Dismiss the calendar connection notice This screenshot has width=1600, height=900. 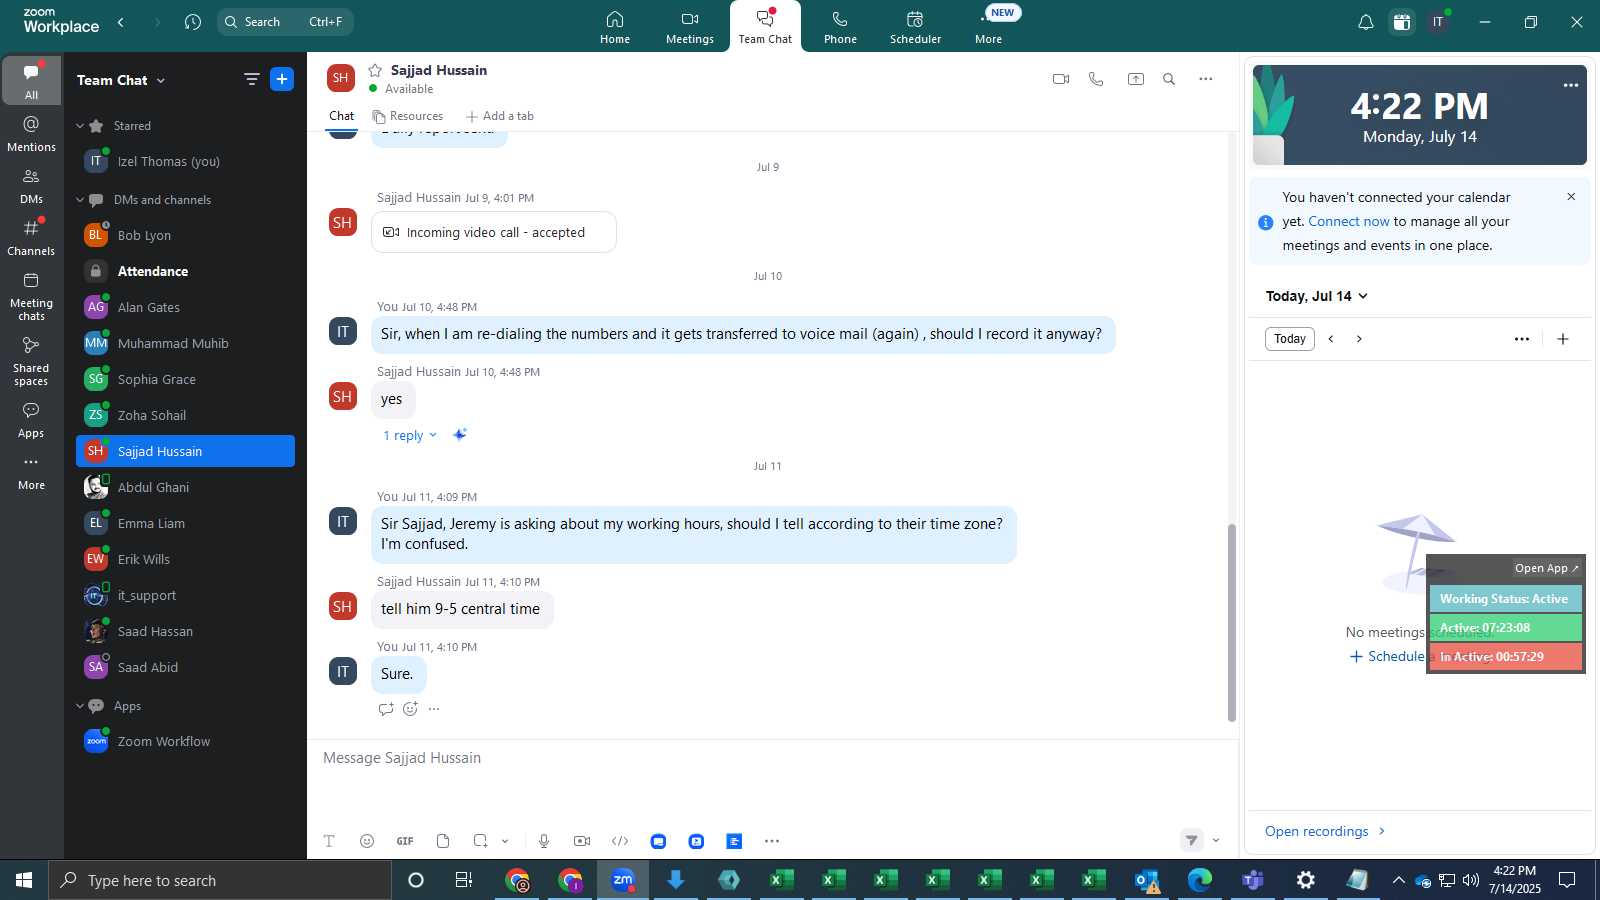click(x=1571, y=197)
